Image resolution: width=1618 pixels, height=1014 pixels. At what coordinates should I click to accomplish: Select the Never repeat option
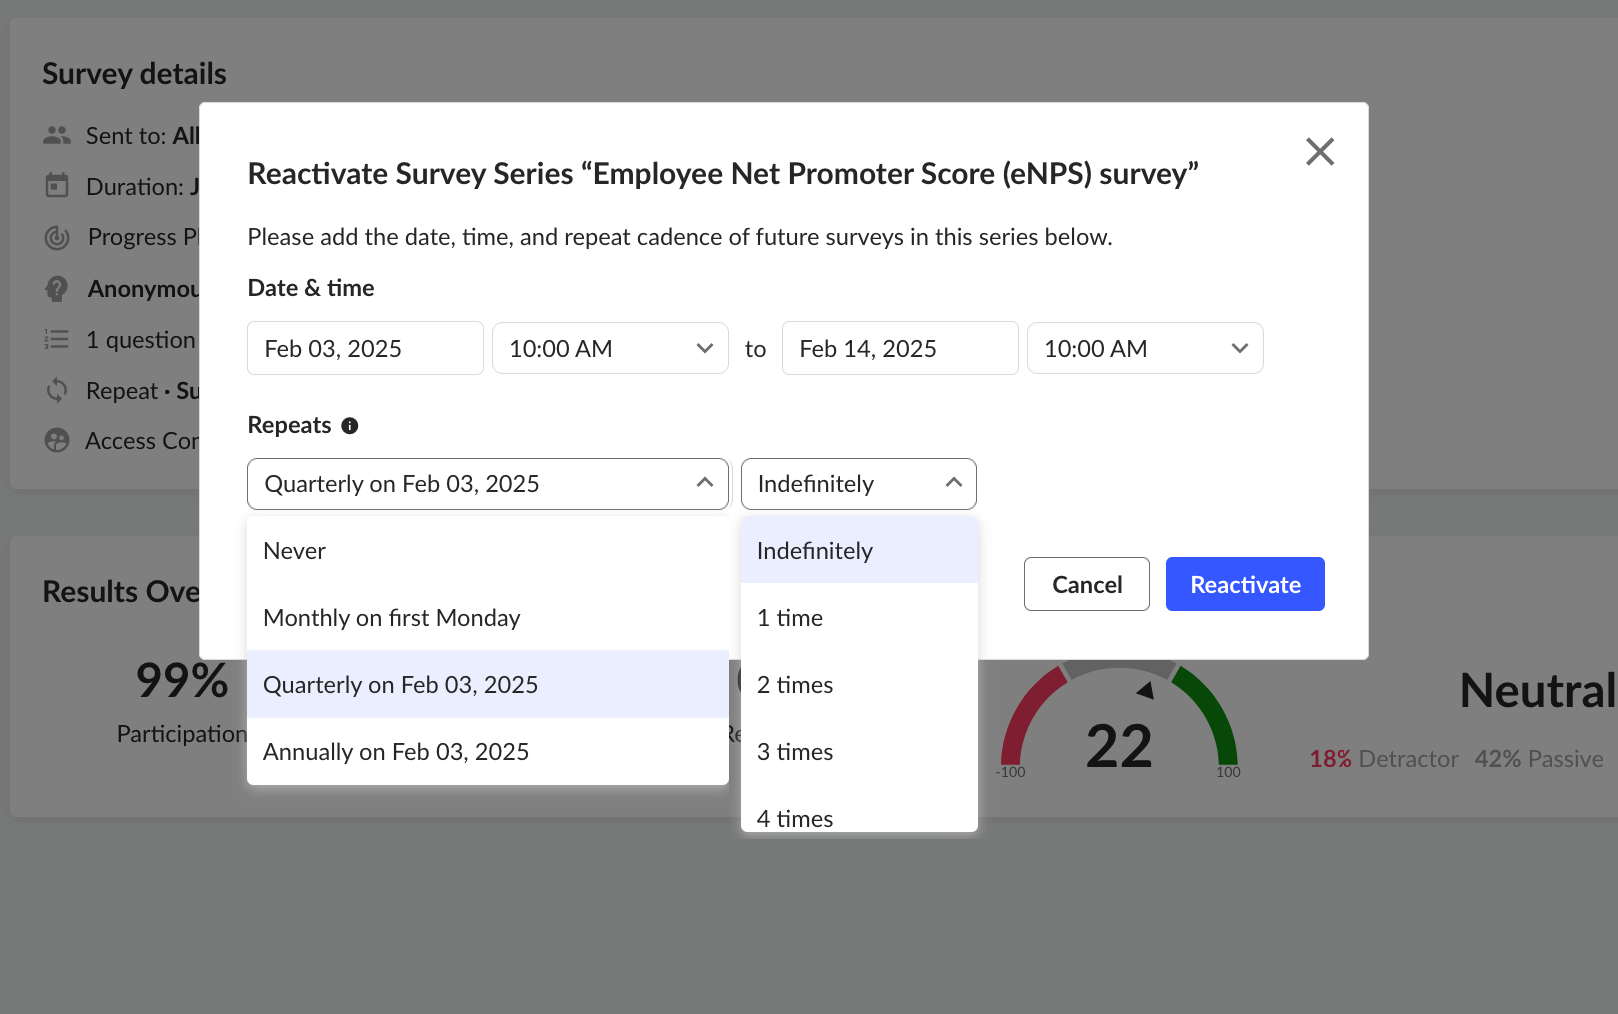coord(488,551)
